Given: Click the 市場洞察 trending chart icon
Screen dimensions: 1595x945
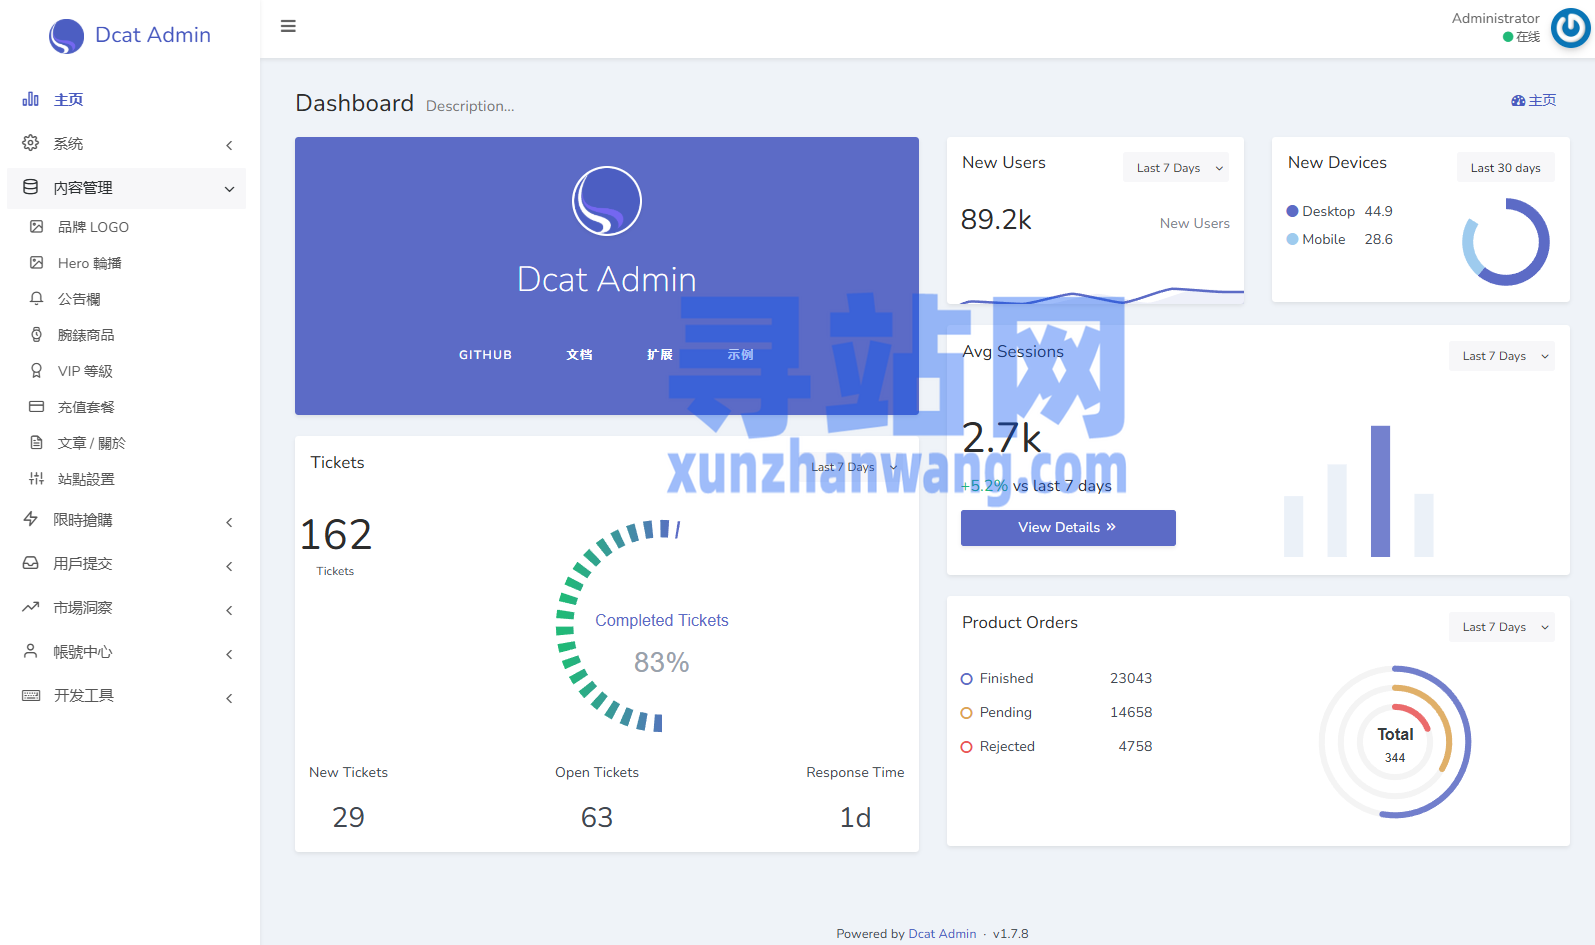Looking at the screenshot, I should coord(31,607).
